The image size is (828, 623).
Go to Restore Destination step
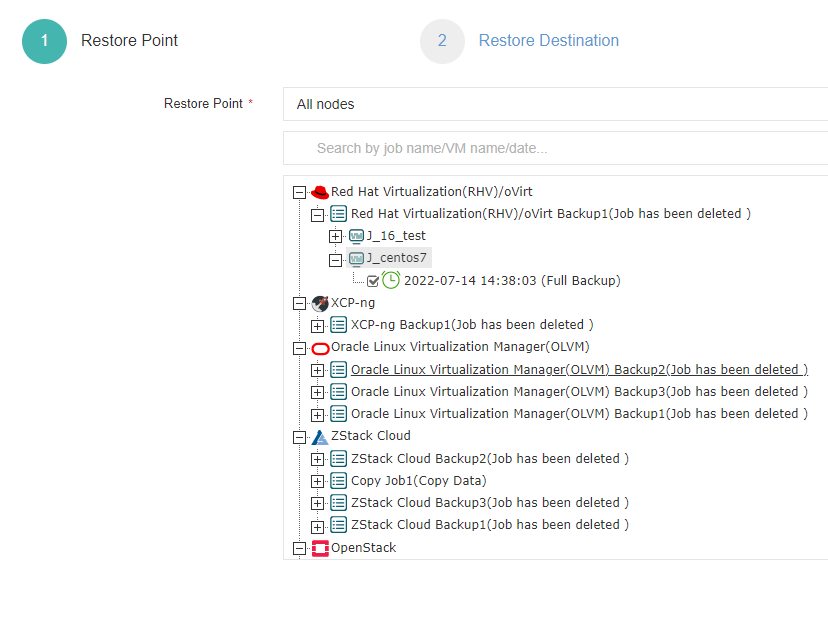(x=548, y=41)
